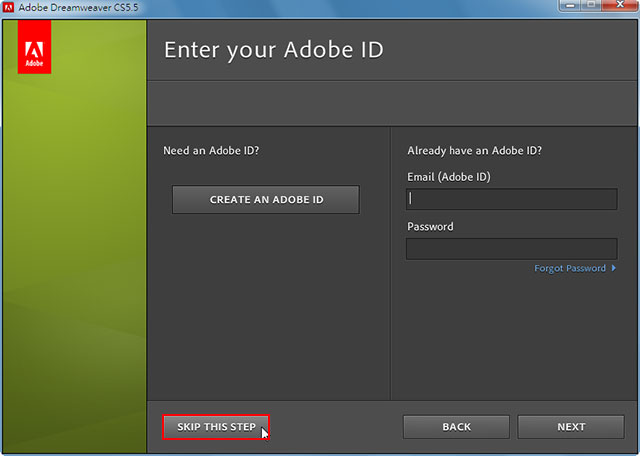The height and width of the screenshot is (456, 640).
Task: Click the 'Already have an Adobe ID?' text
Action: click(474, 151)
